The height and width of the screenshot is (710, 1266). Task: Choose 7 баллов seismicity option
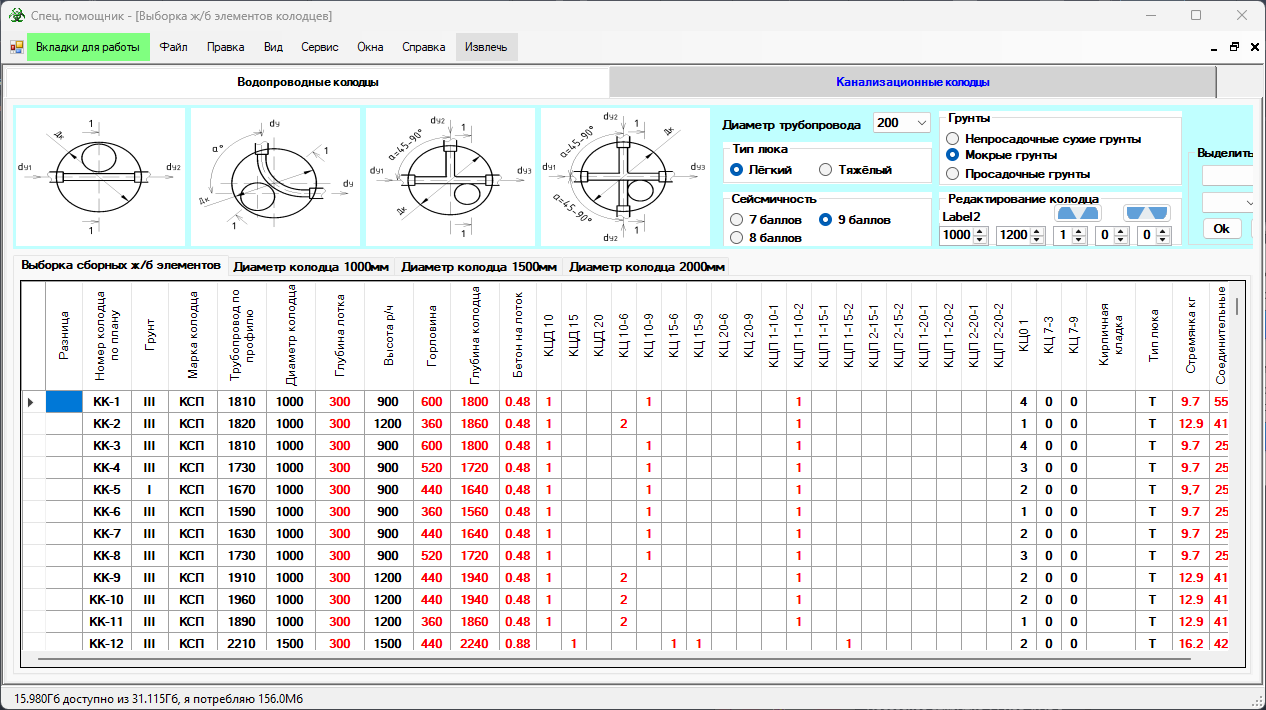click(738, 220)
